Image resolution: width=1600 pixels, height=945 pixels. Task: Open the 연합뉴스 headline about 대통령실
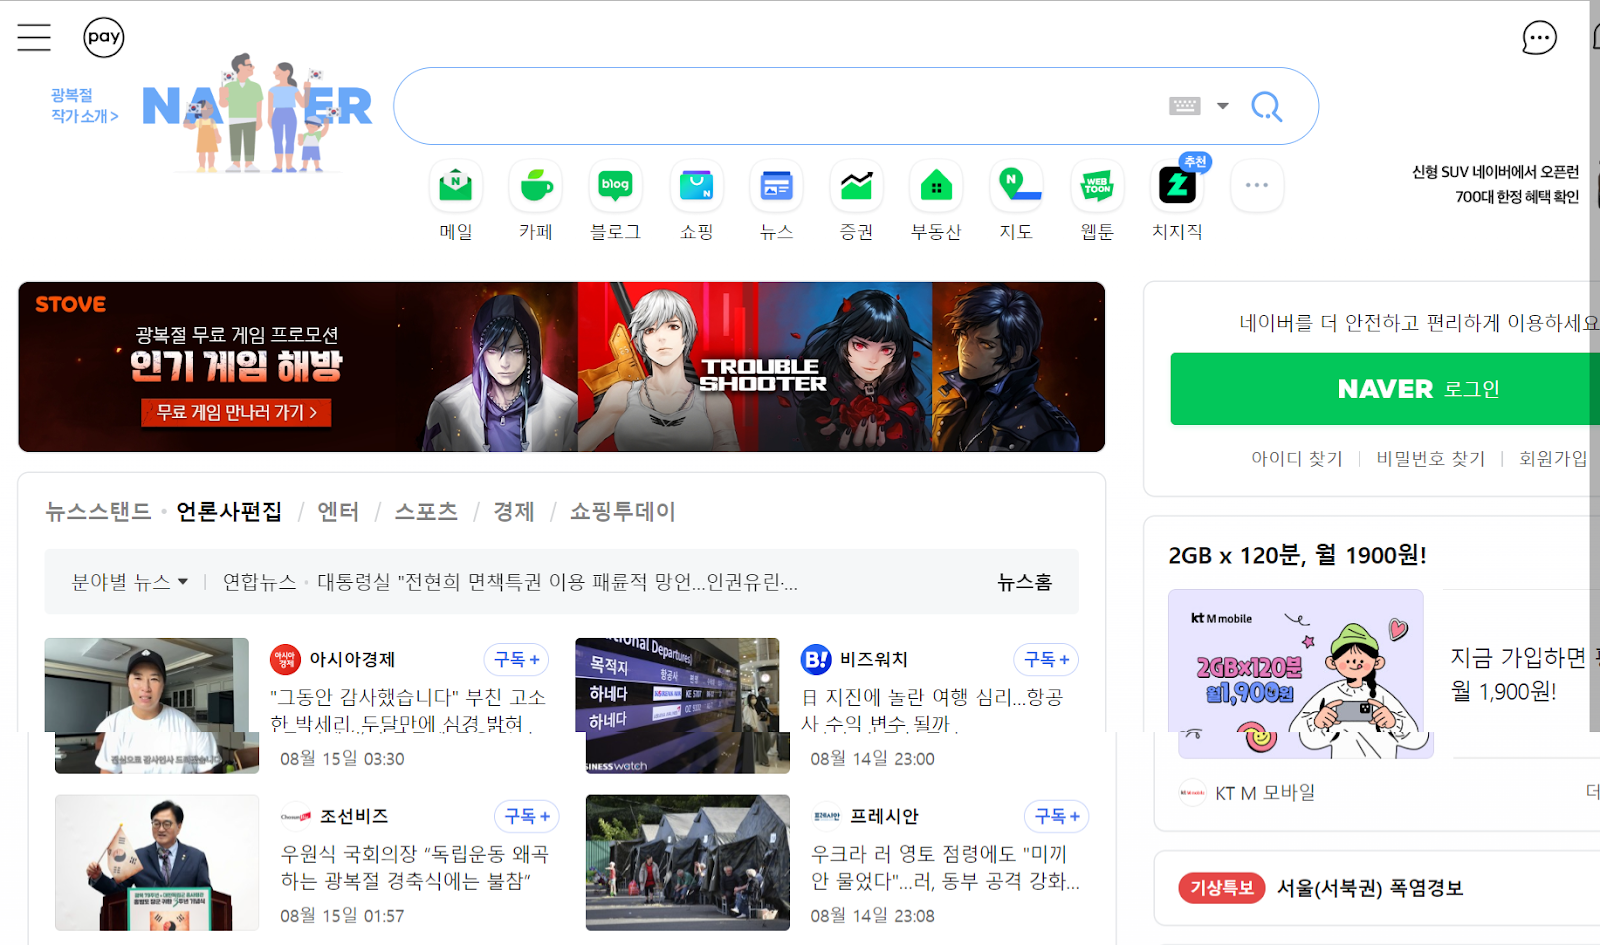(x=557, y=582)
